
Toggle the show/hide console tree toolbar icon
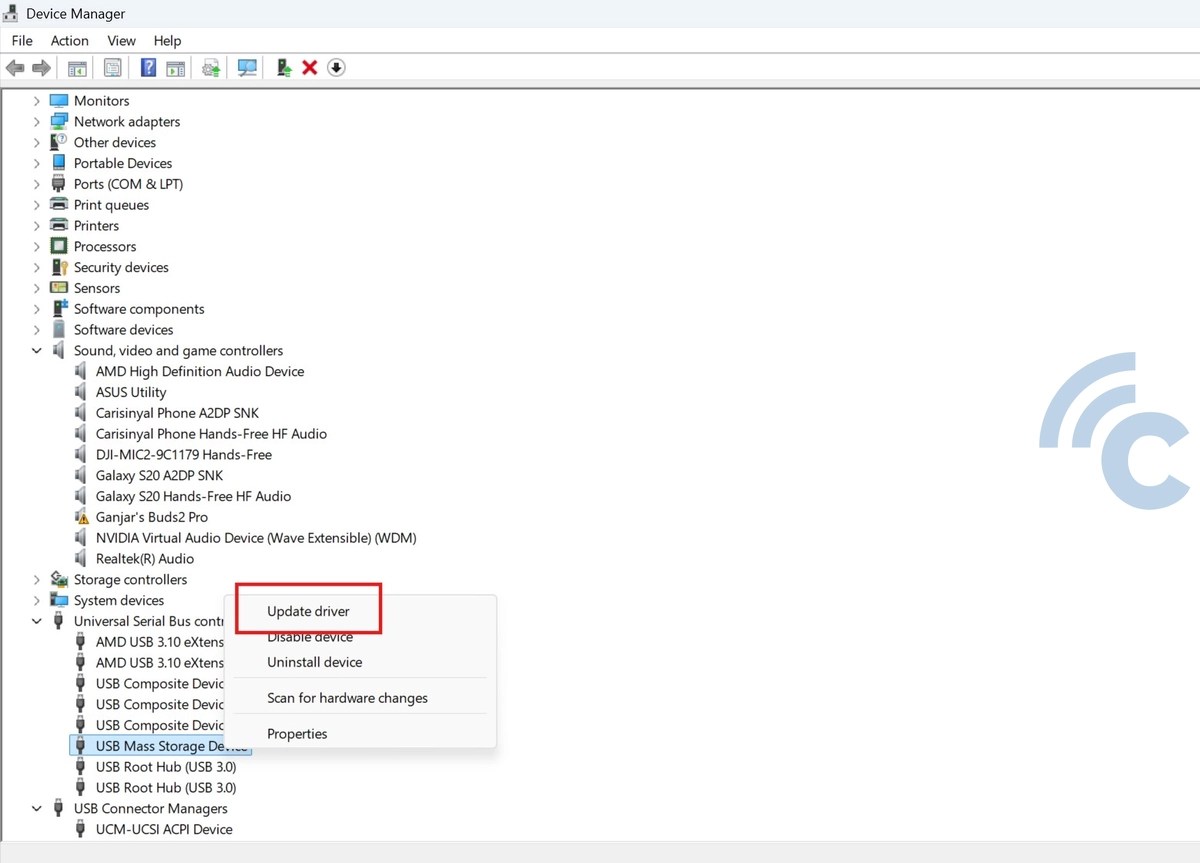pyautogui.click(x=77, y=68)
